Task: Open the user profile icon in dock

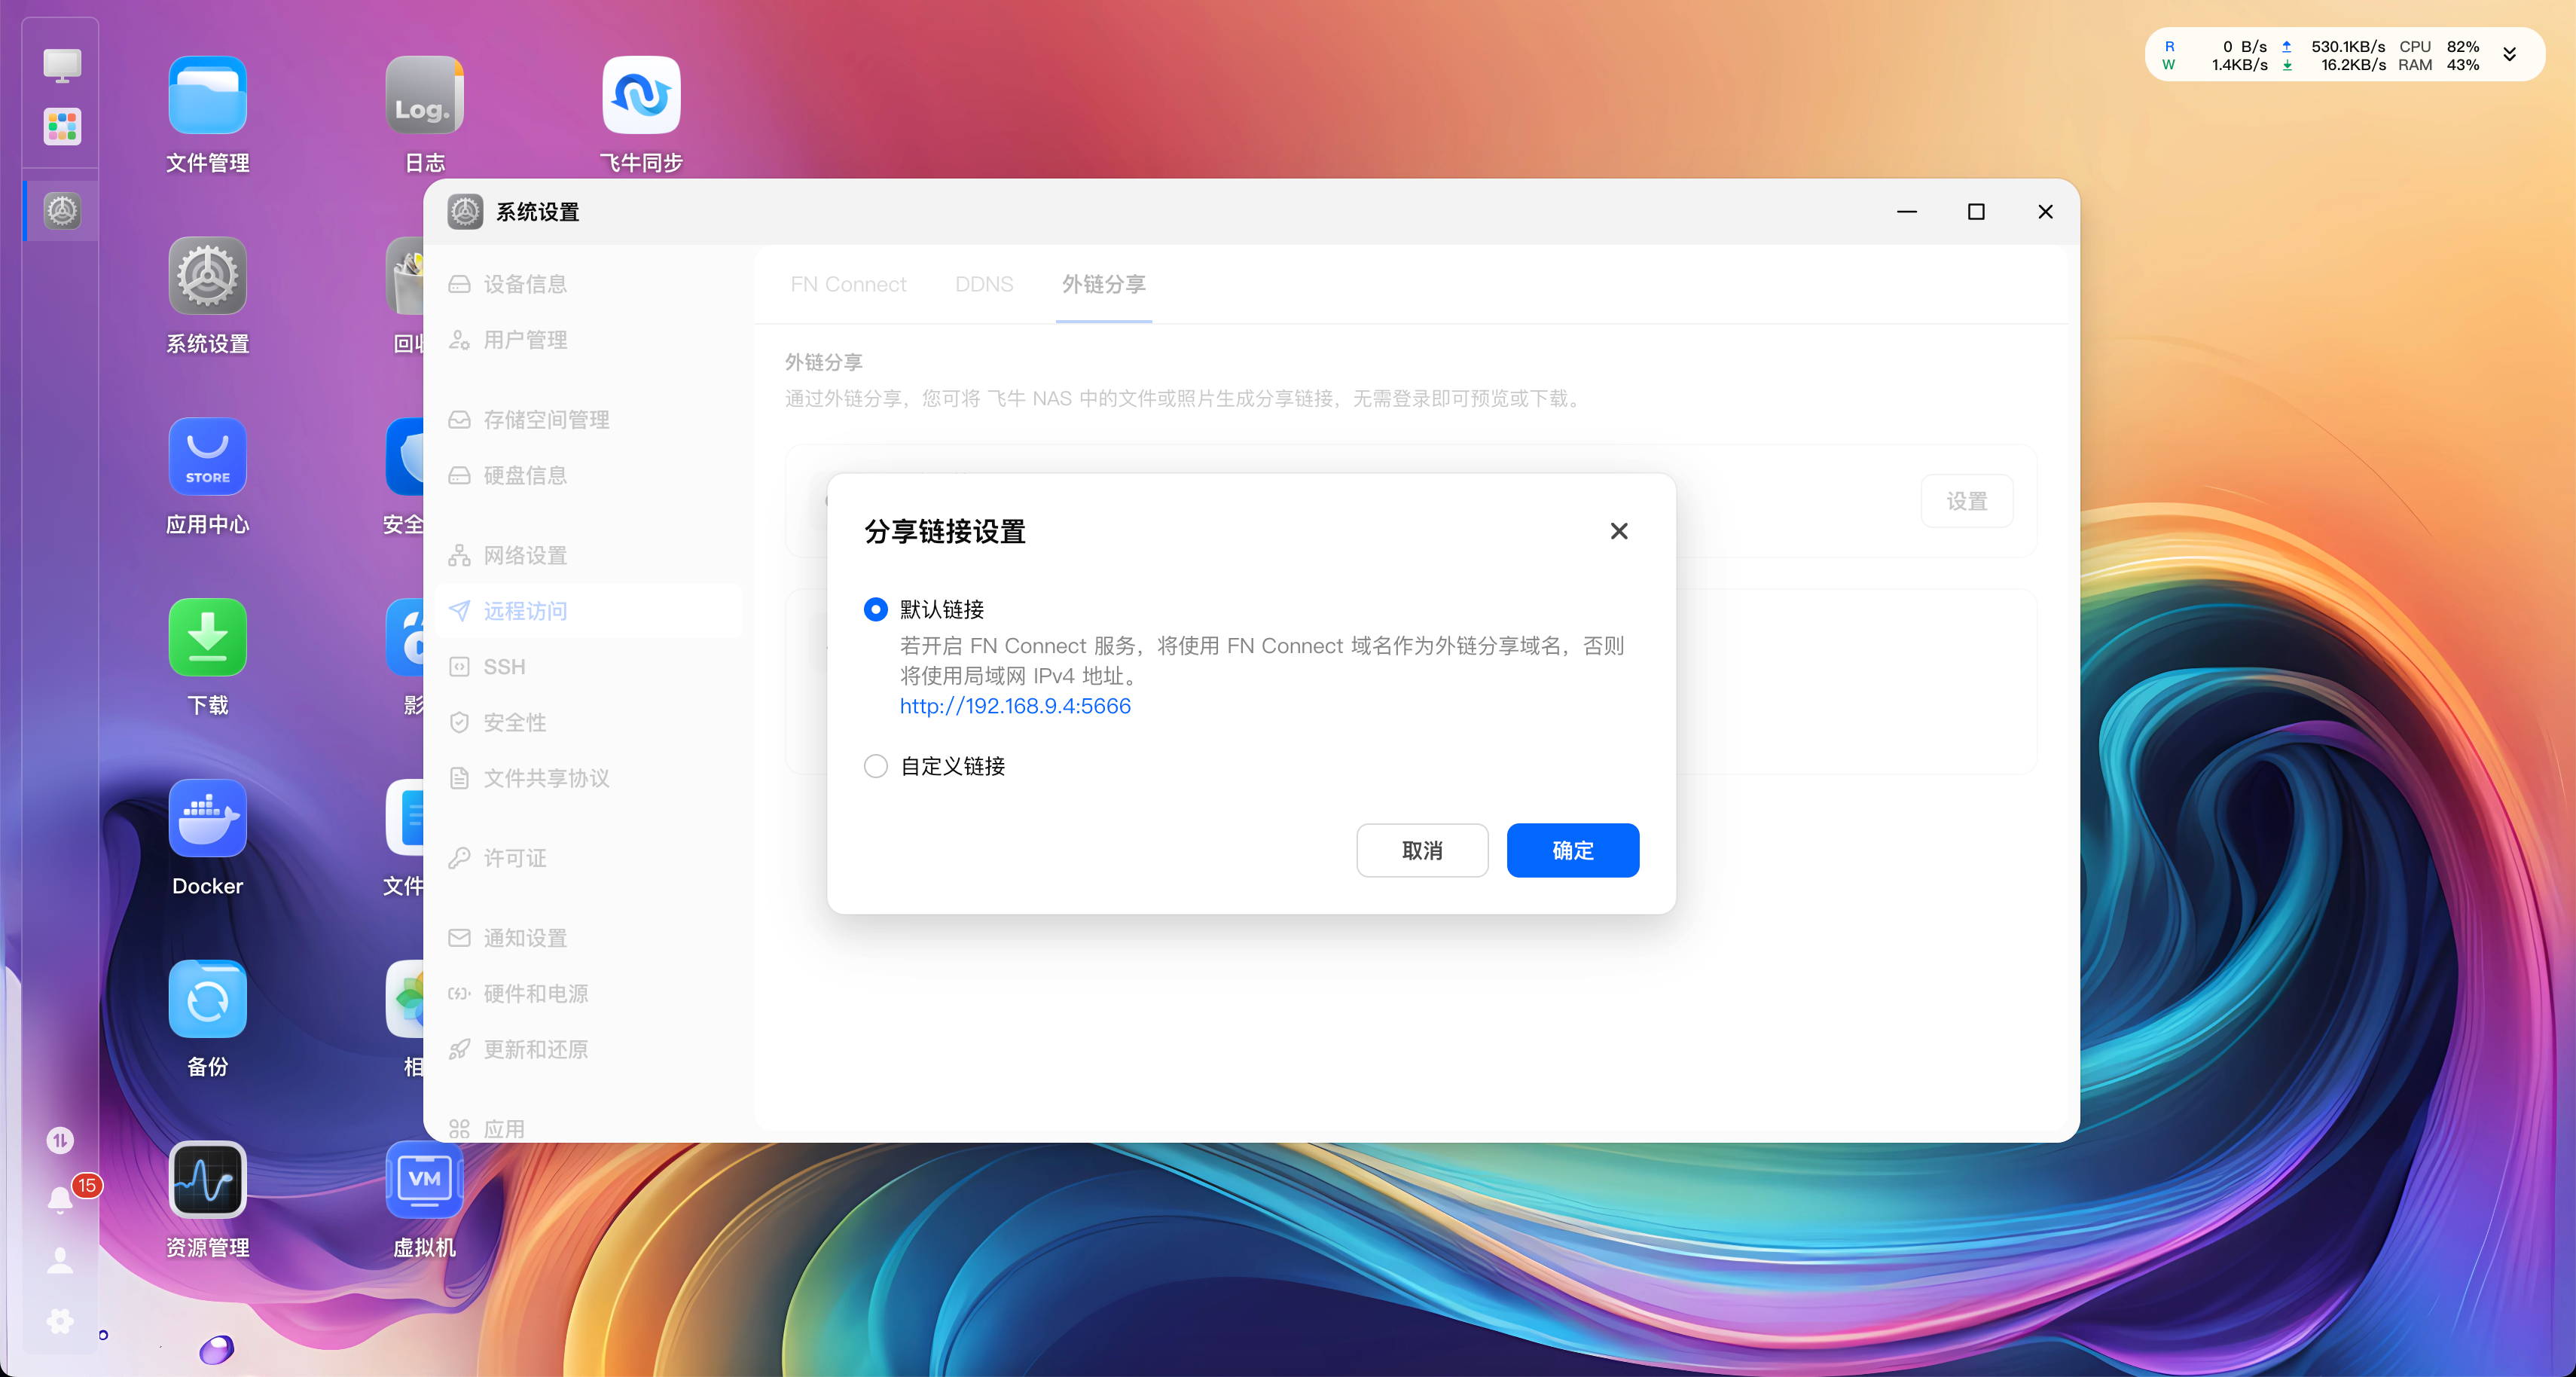Action: 60,1261
